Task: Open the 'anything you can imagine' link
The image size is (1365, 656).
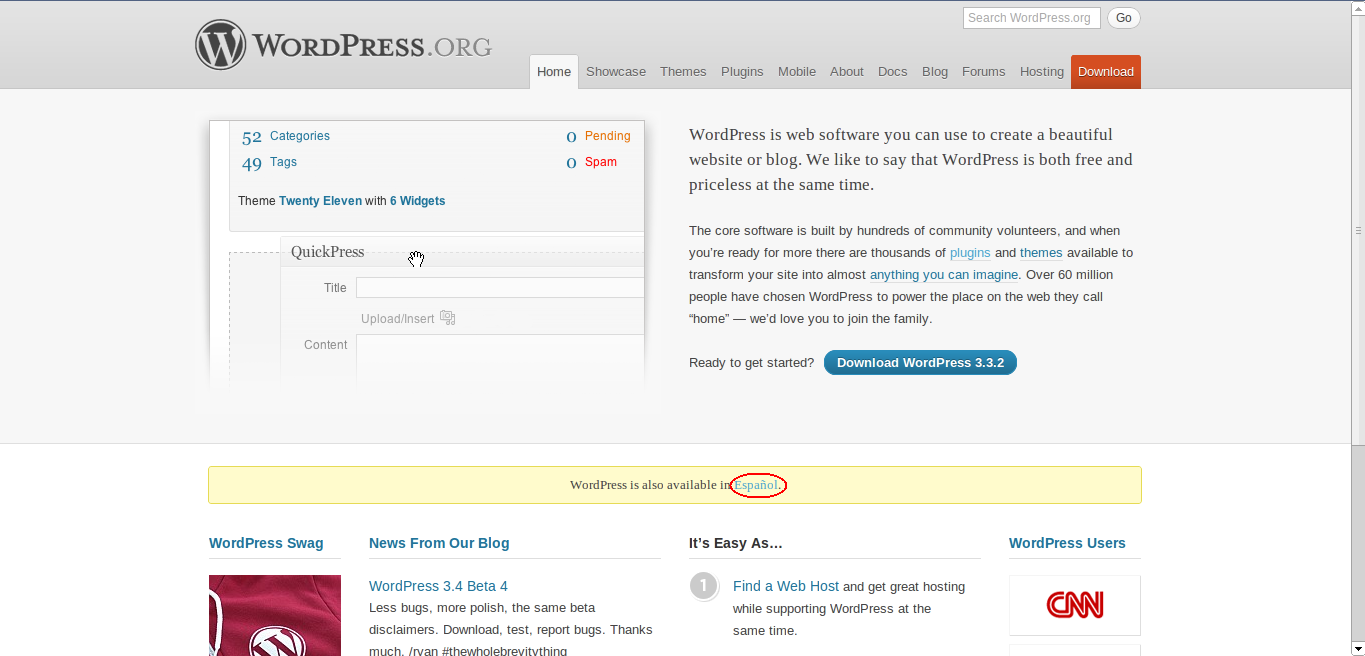Action: click(x=944, y=275)
